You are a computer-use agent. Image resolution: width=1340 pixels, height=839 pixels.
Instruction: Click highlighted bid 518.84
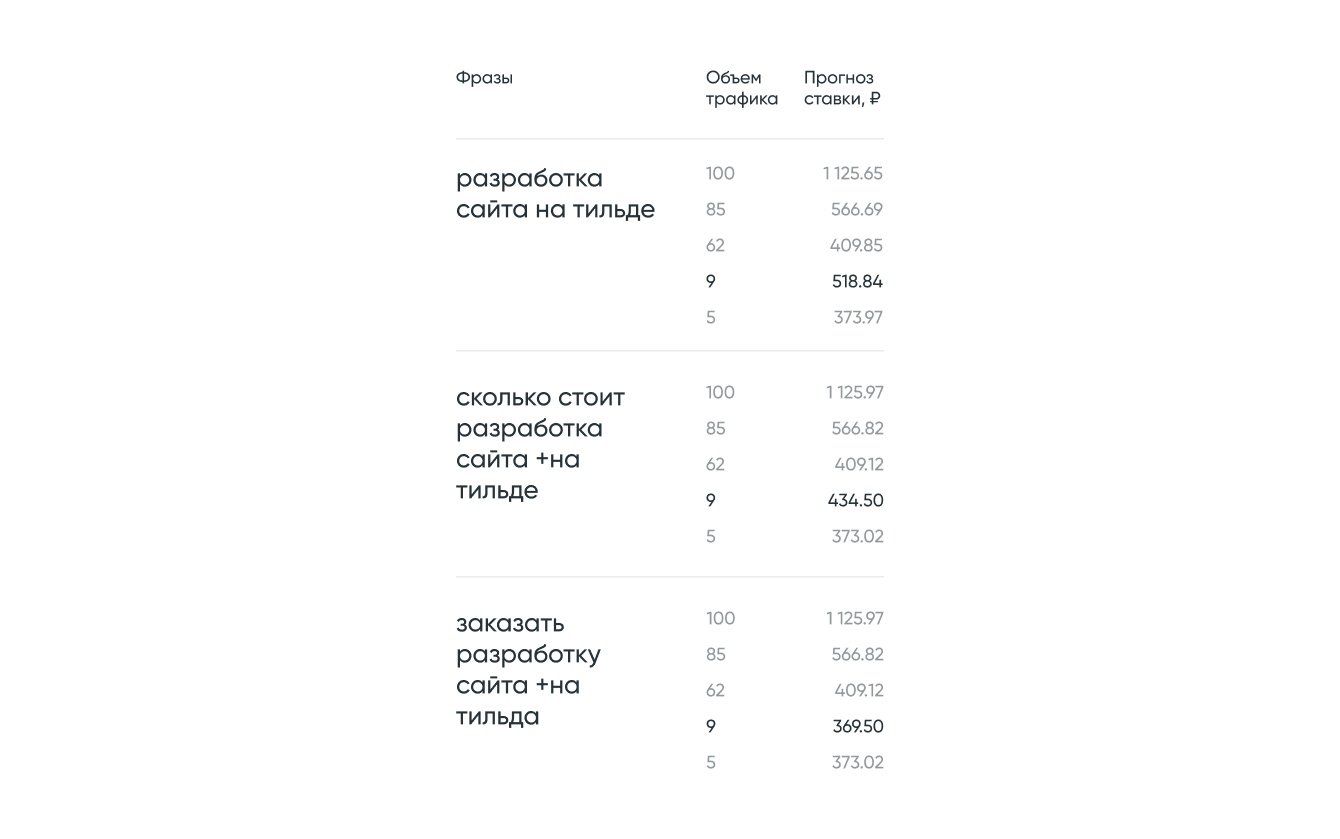tap(857, 282)
